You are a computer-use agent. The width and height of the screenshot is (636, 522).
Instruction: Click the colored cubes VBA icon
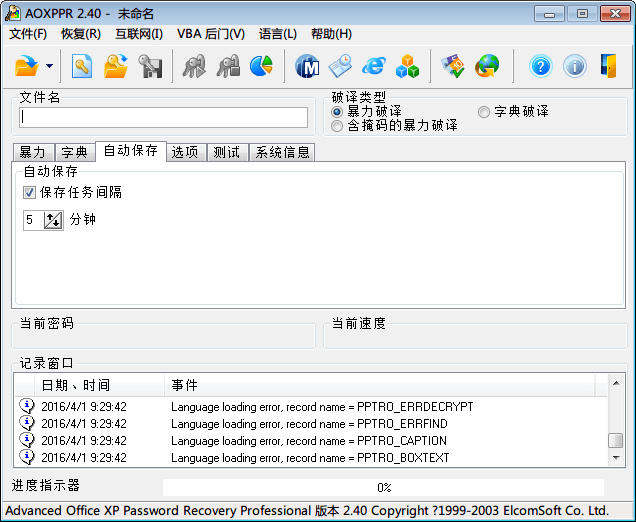pos(407,66)
